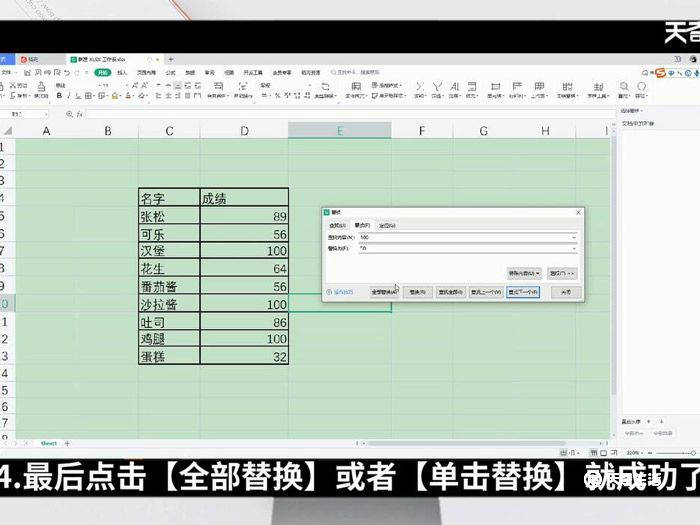Image resolution: width=700 pixels, height=525 pixels.
Task: Open the special content dropdown button in dialog
Action: pos(524,273)
